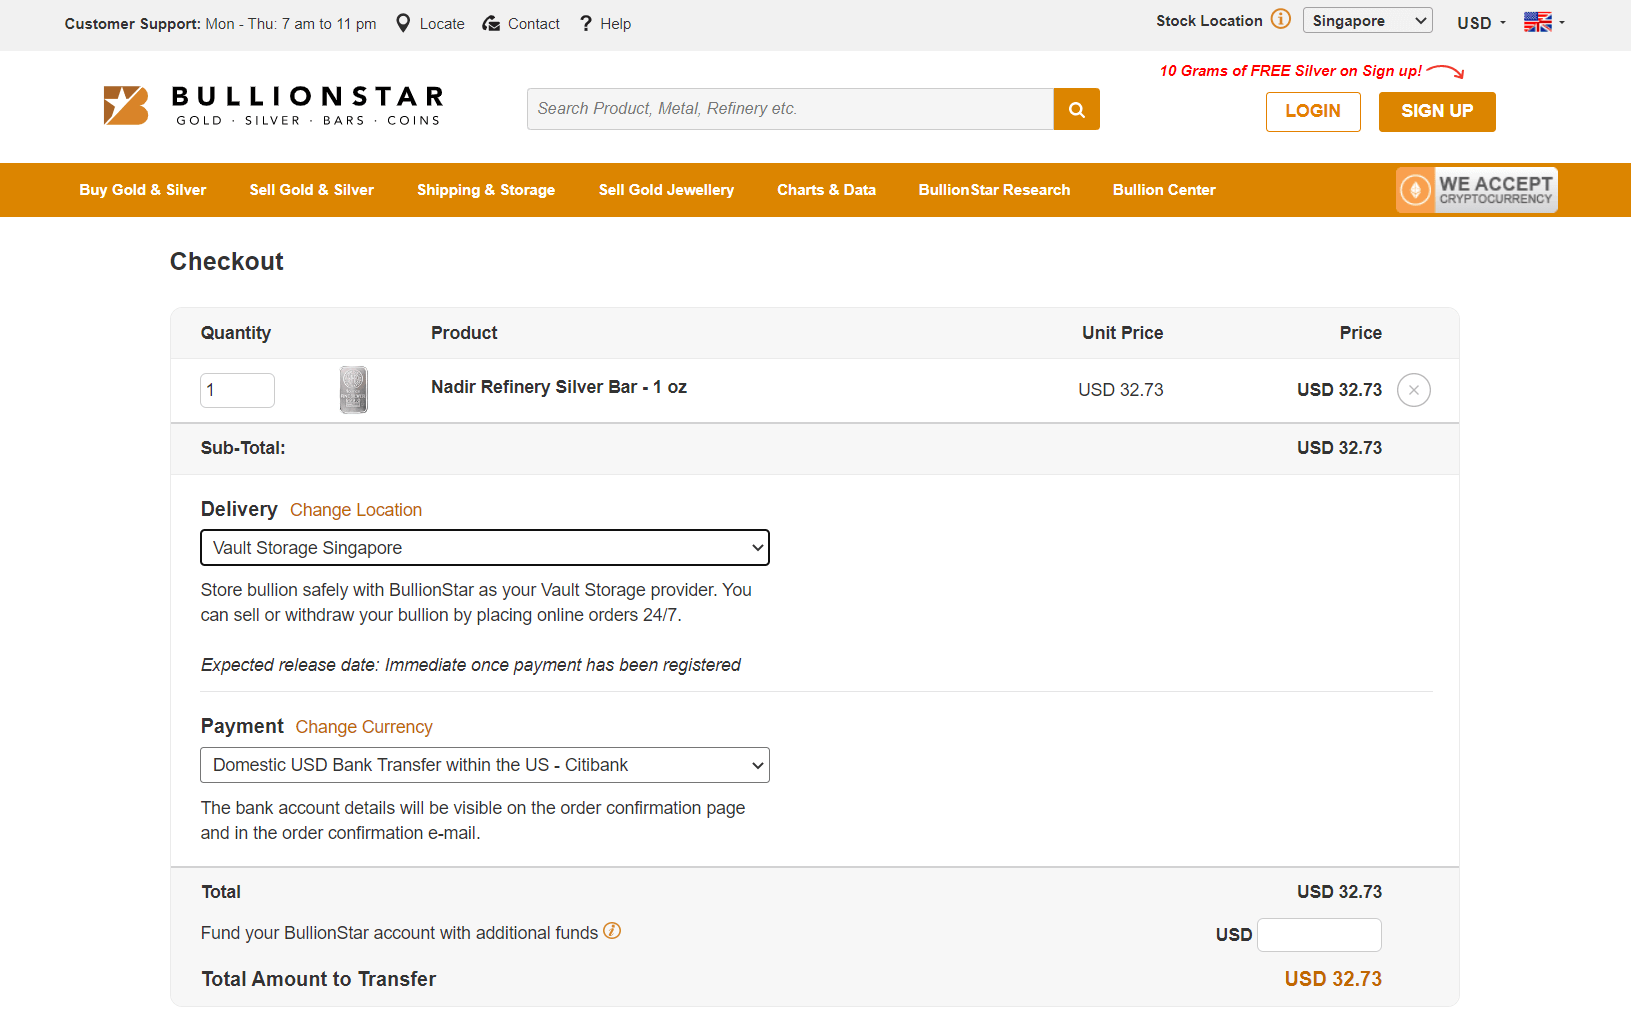Open the Buy Gold & Silver menu

[143, 190]
